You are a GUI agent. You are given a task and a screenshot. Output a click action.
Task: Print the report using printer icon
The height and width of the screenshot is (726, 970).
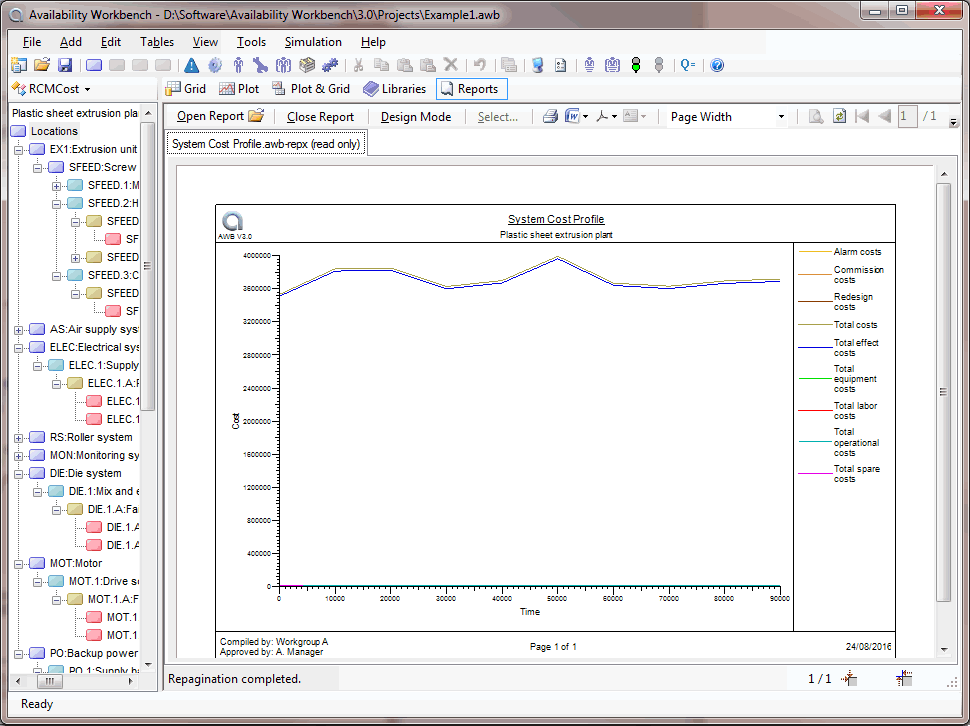550,117
